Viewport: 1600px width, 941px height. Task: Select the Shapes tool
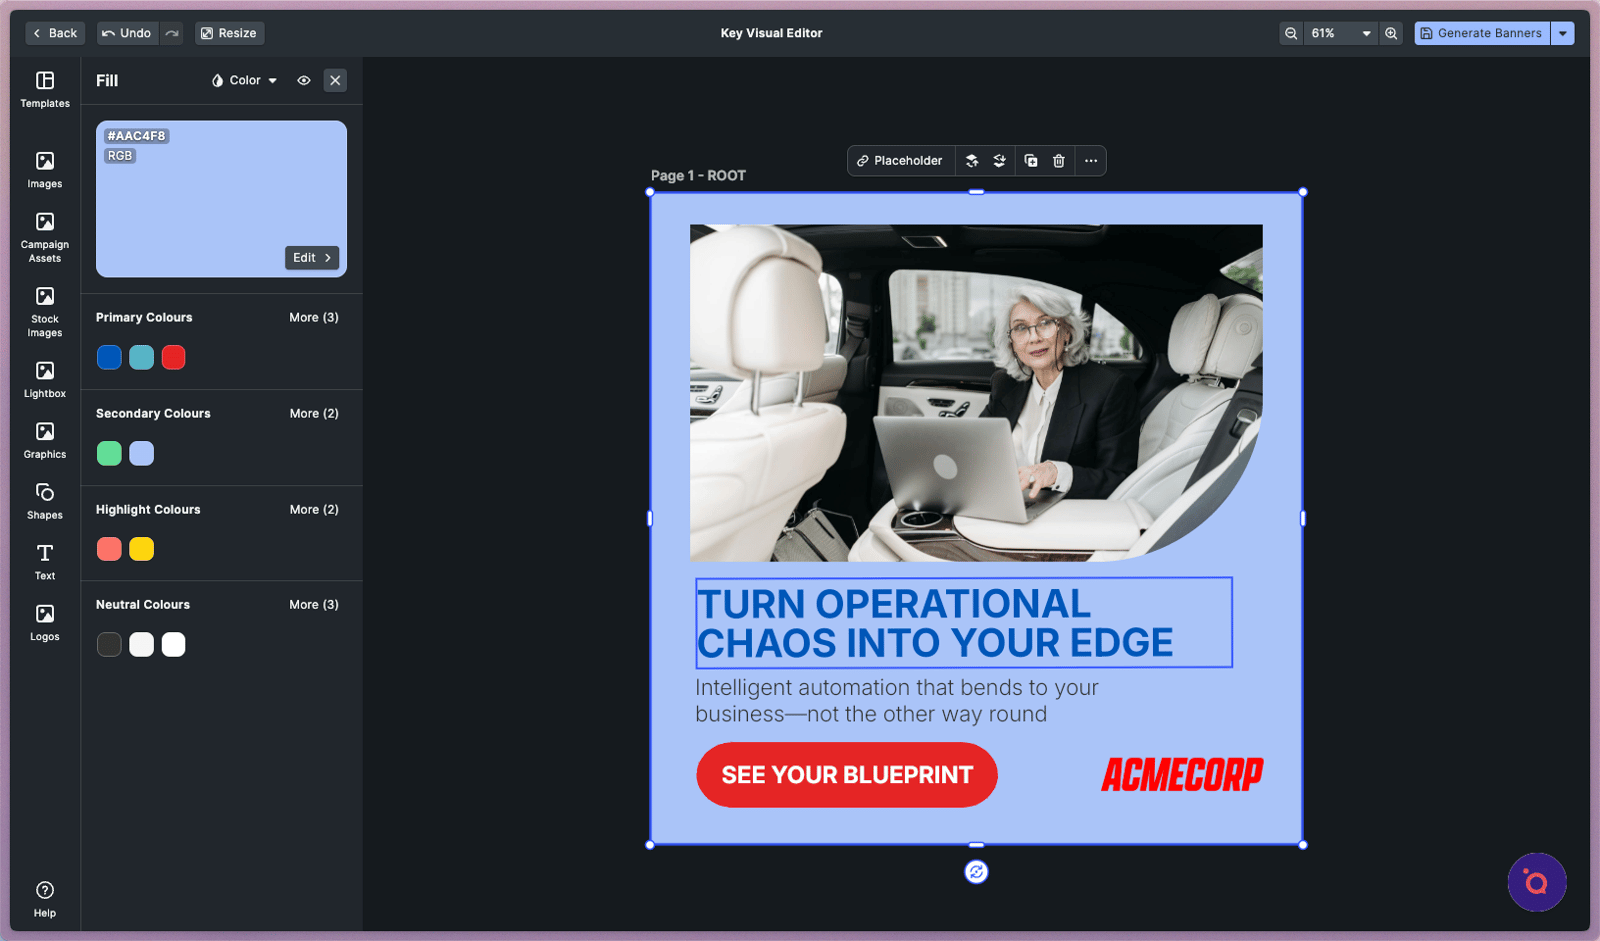pos(45,501)
